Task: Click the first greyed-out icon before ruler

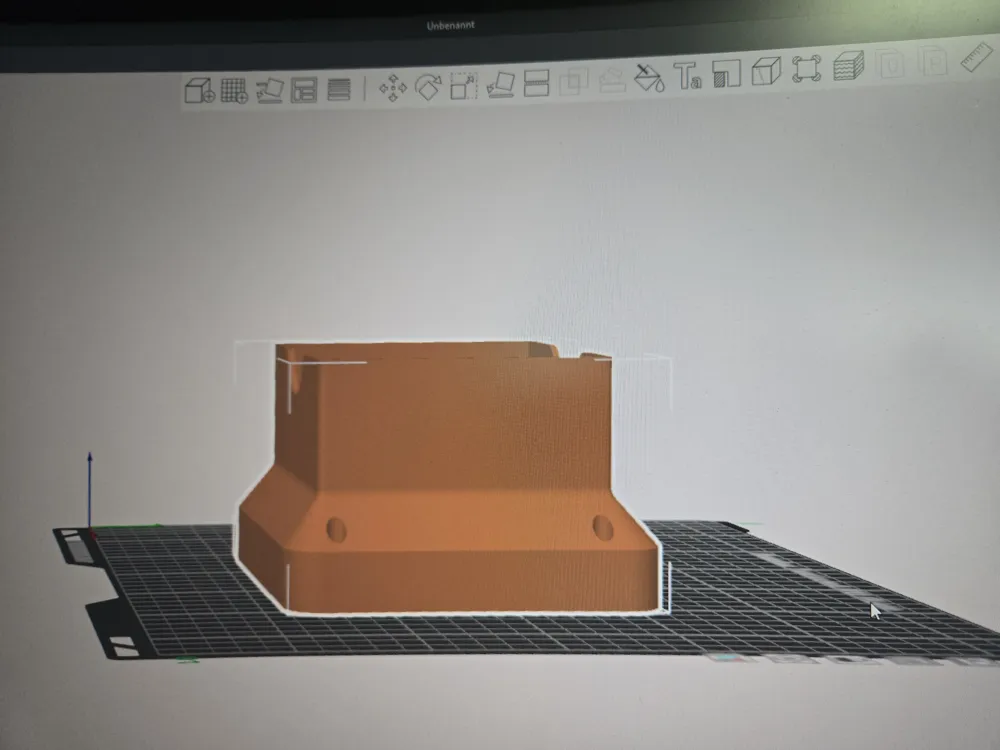Action: point(890,64)
